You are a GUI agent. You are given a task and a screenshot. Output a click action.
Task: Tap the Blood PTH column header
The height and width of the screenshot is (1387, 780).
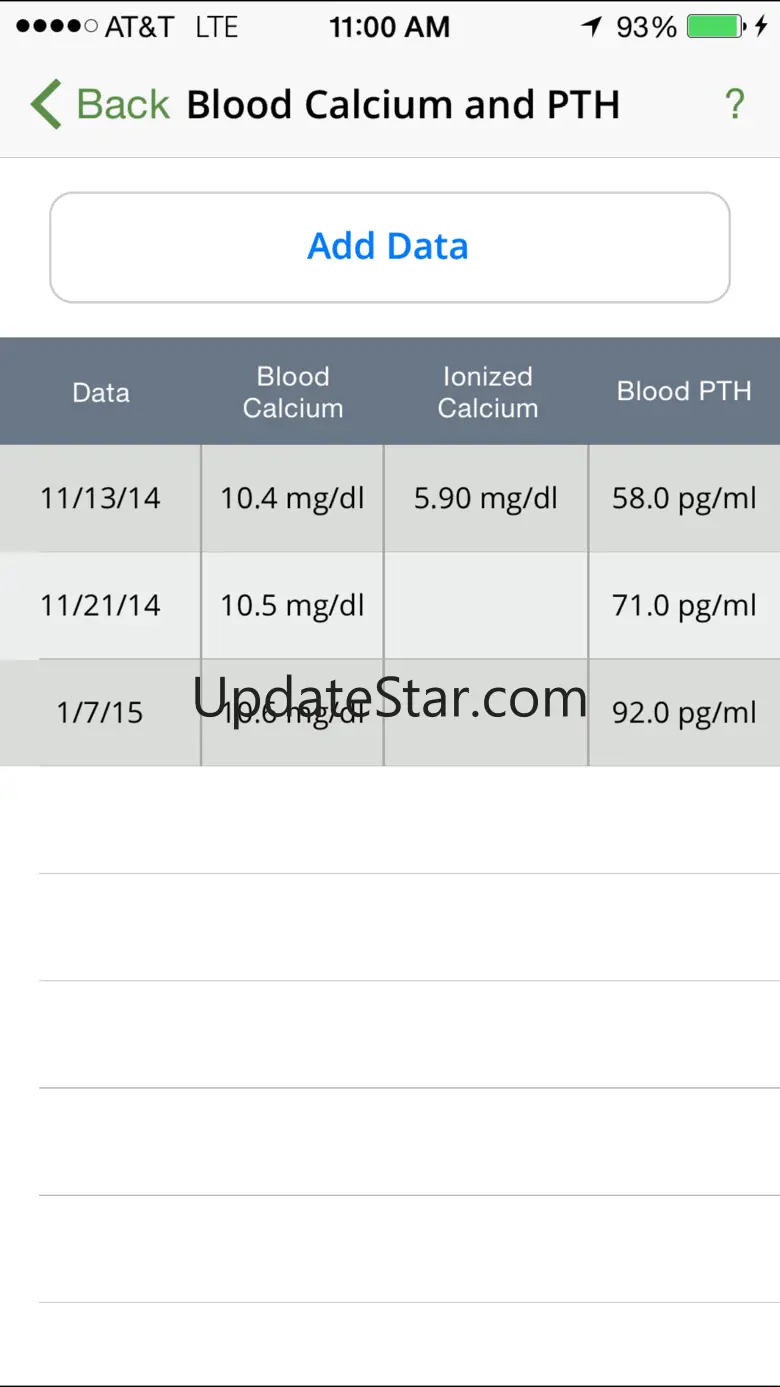click(x=684, y=392)
